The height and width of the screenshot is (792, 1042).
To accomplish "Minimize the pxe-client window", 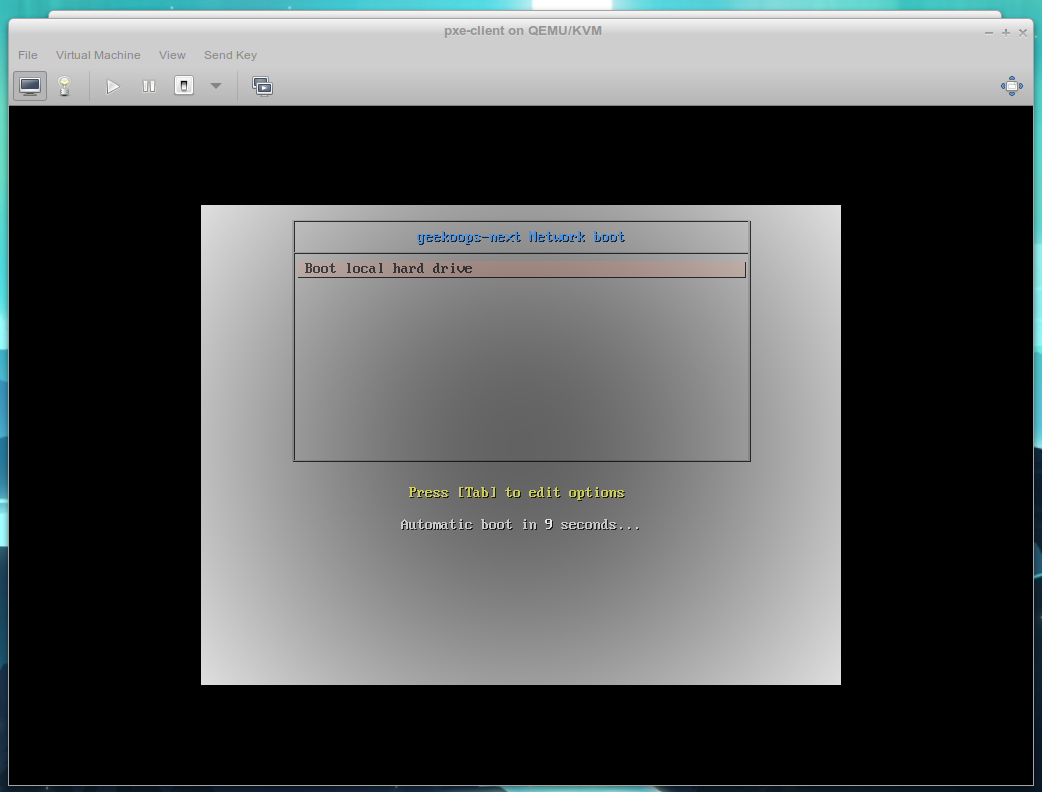I will [989, 33].
